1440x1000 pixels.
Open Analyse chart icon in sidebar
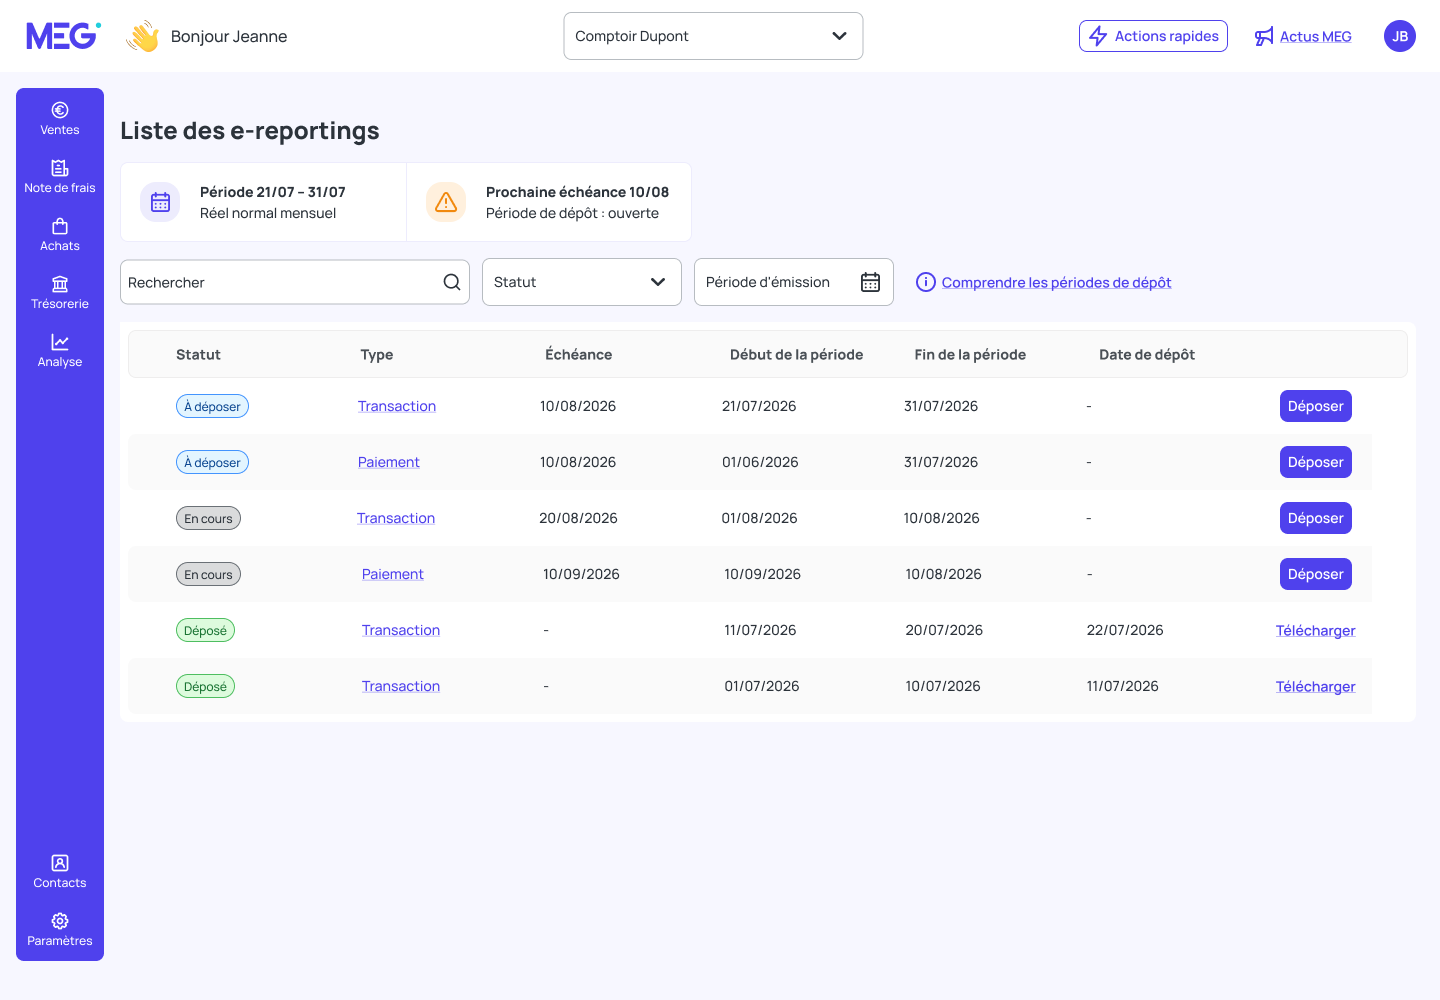point(60,342)
